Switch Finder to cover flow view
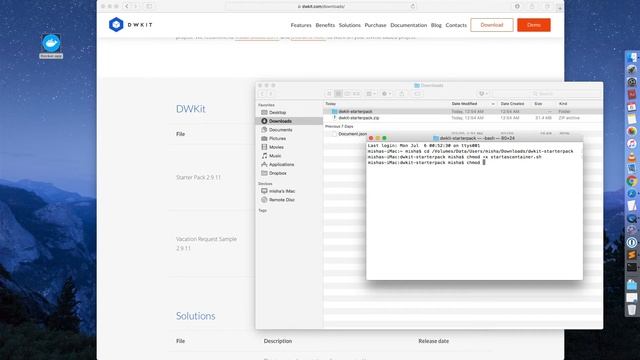Image resolution: width=640 pixels, height=360 pixels. click(356, 94)
